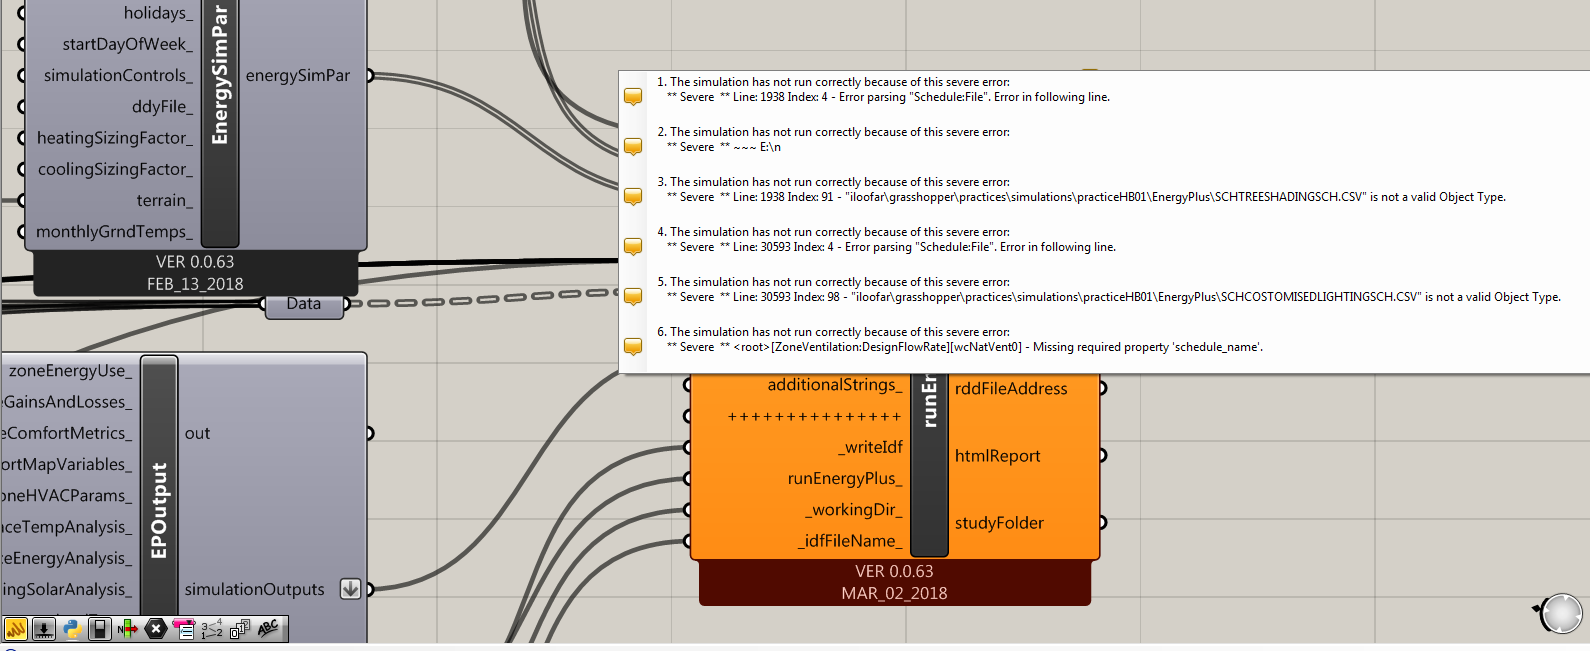Screen dimensions: 1590x651
Task: Click the balloon icon beside error 3
Action: pos(633,197)
